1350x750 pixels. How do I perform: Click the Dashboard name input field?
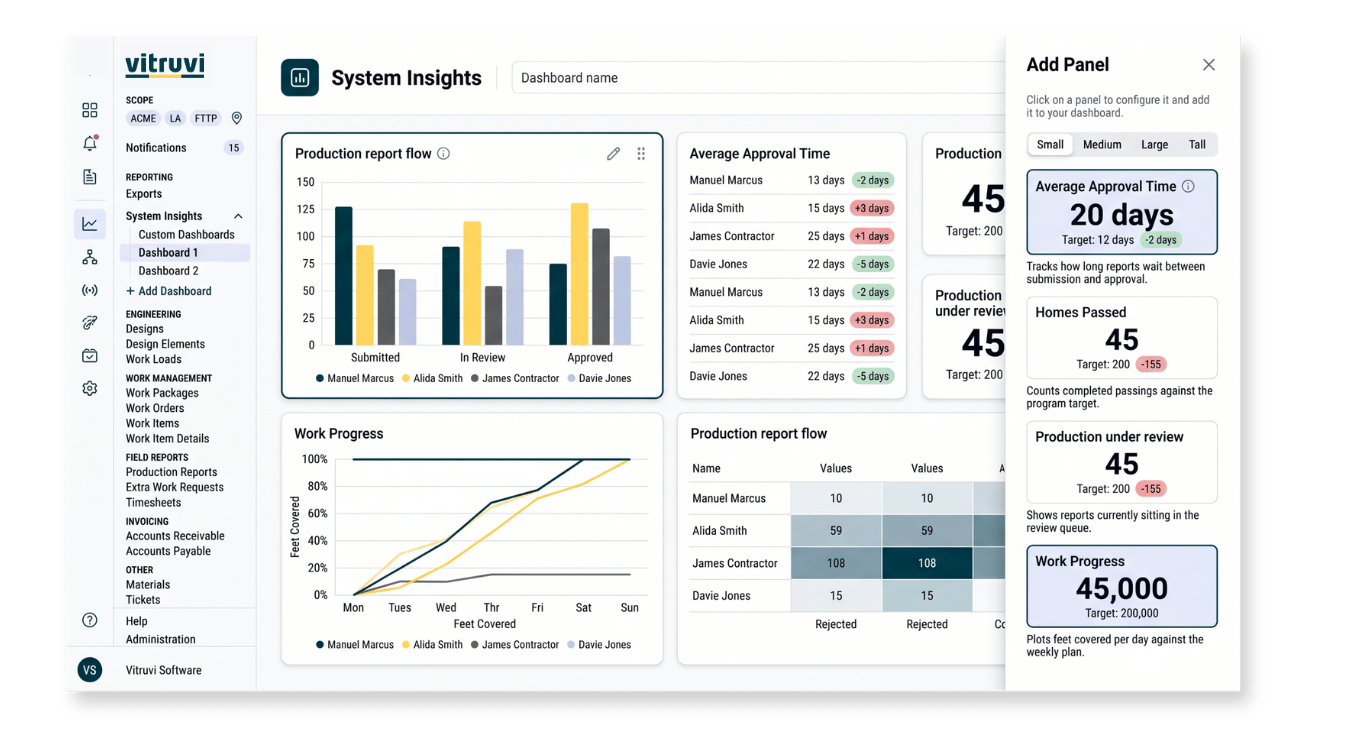(760, 78)
